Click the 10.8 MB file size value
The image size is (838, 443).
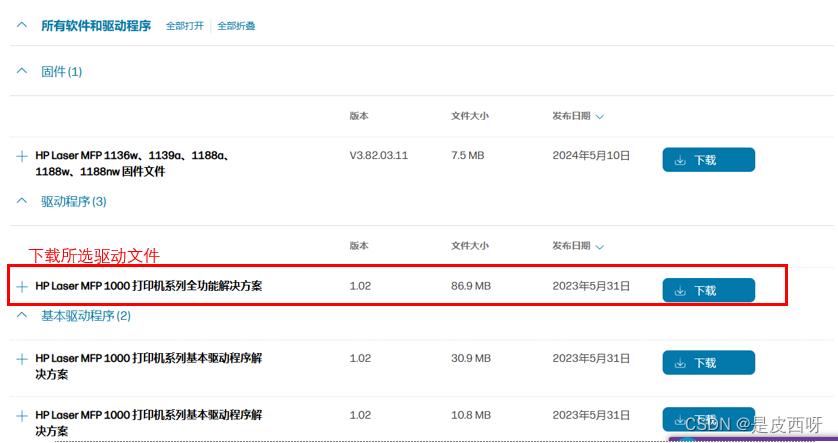[x=471, y=415]
